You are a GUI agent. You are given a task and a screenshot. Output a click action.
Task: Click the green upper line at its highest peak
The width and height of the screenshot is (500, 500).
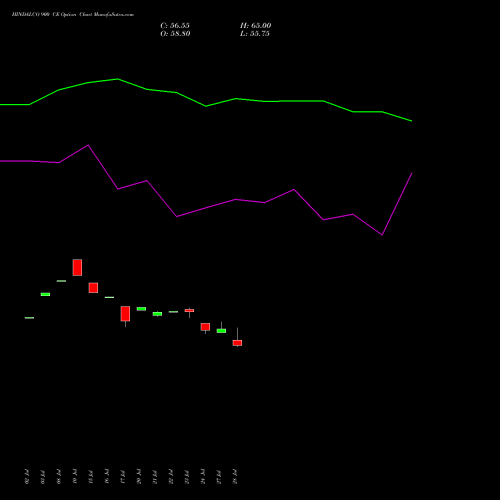(117, 79)
